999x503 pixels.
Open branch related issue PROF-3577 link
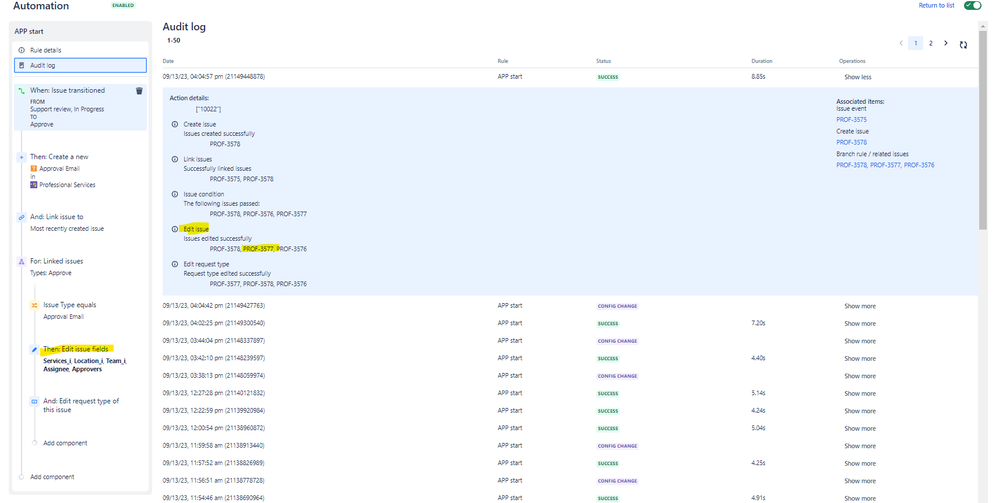click(x=886, y=165)
